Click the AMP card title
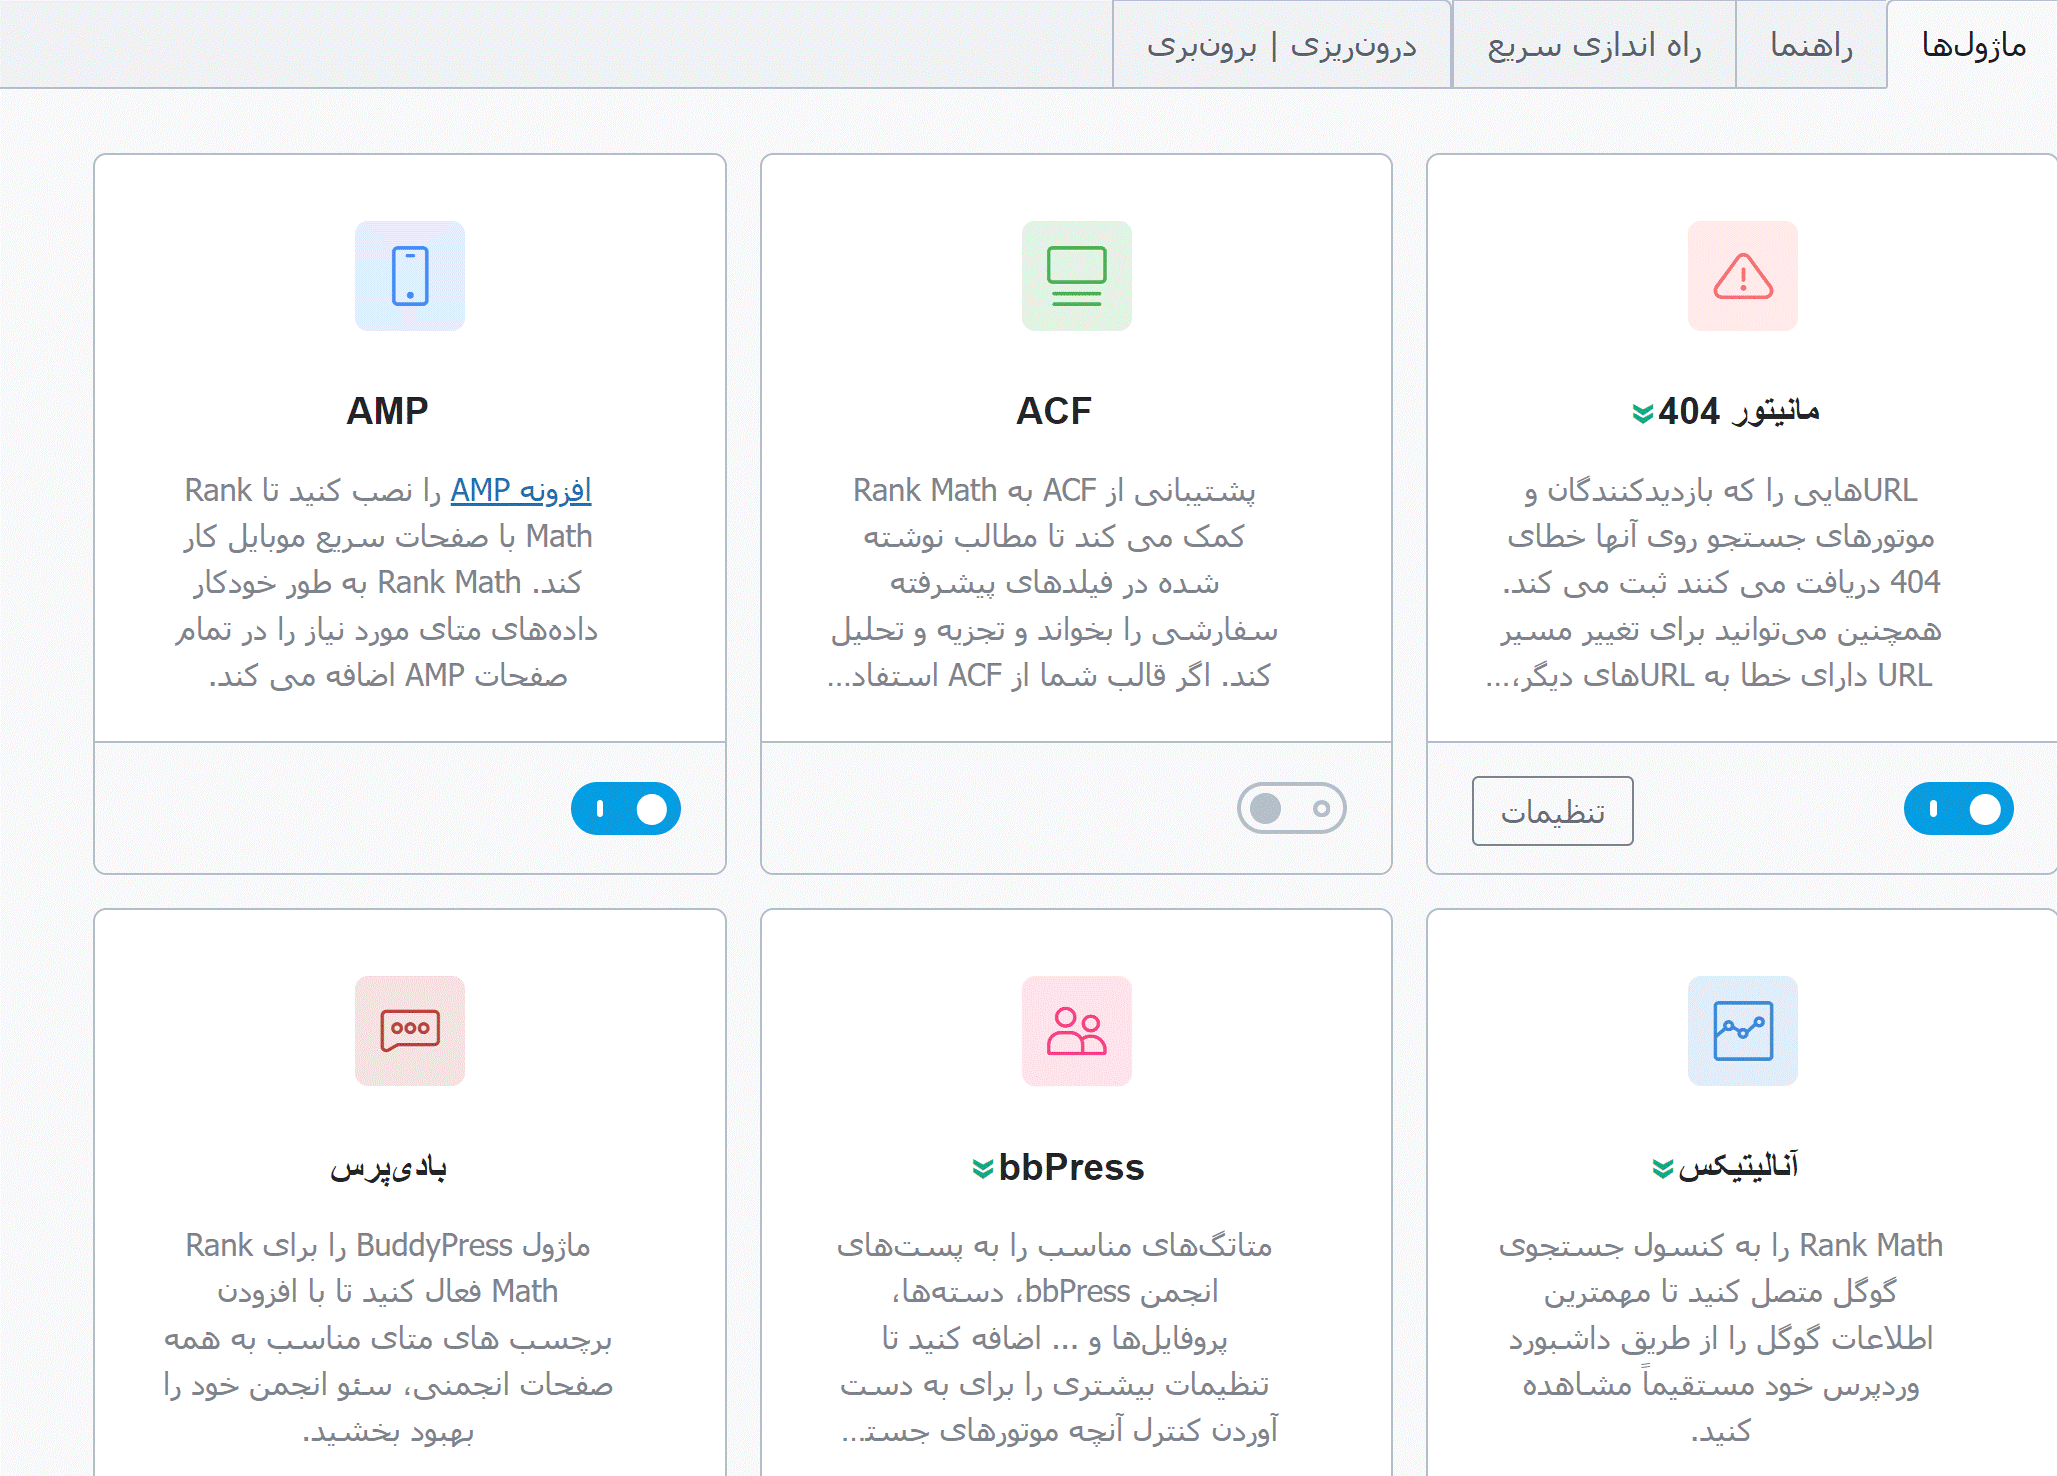 (x=388, y=411)
